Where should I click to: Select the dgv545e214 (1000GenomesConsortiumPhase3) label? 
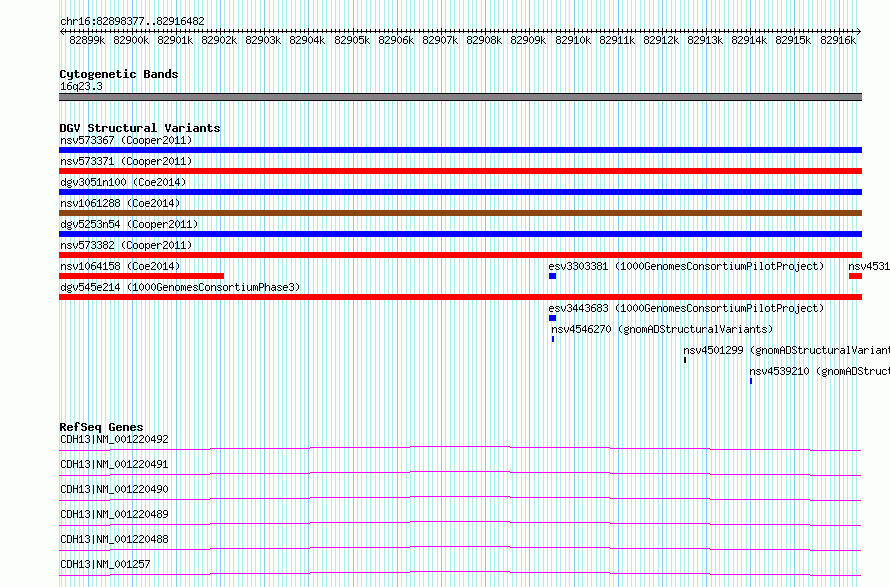[x=180, y=287]
